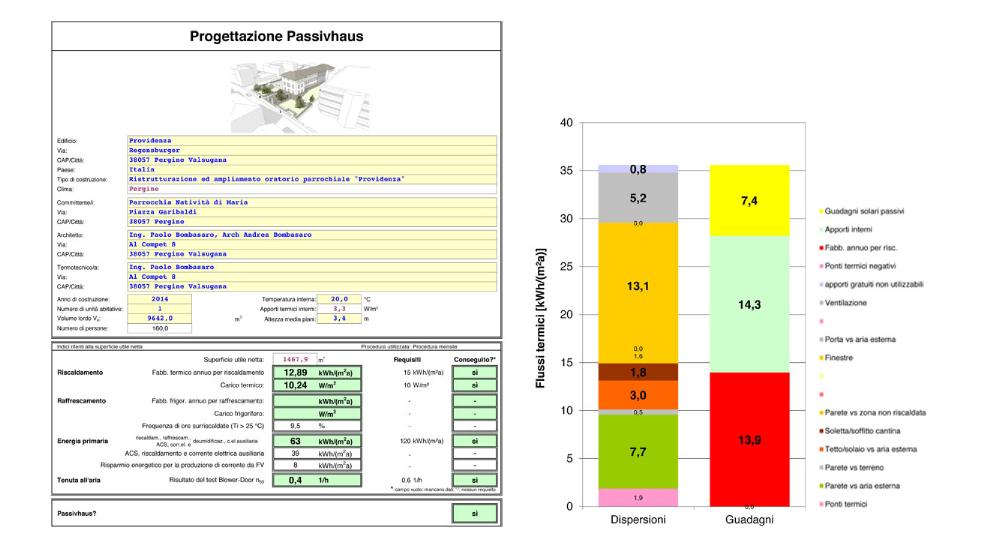The height and width of the screenshot is (544, 994).
Task: Select the Committente field 'Parrocchia Natività di Maria'
Action: click(312, 202)
